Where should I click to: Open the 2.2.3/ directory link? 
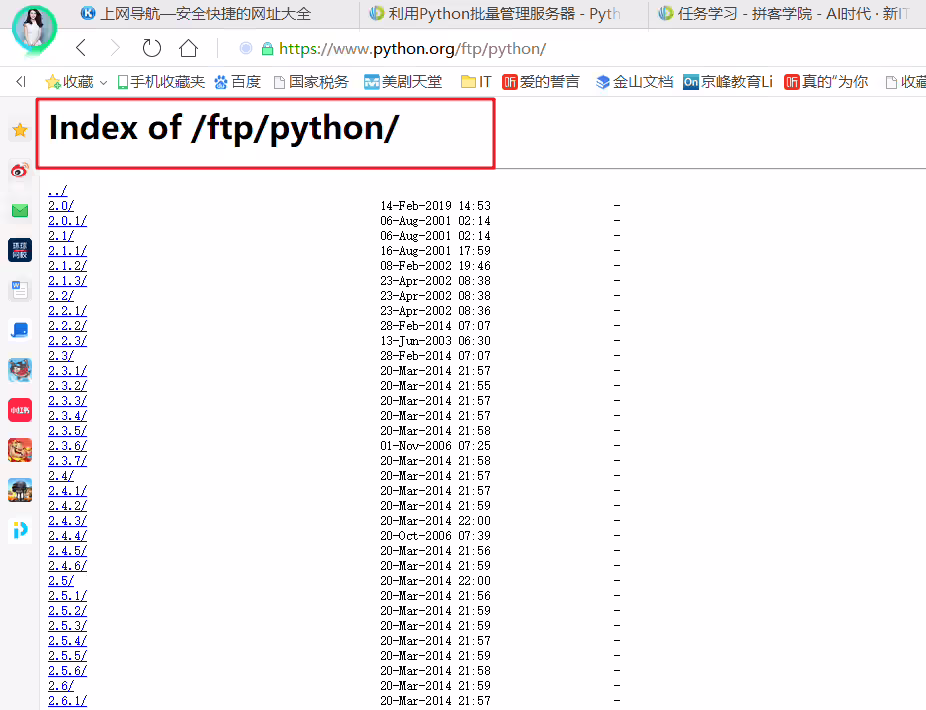click(x=67, y=340)
